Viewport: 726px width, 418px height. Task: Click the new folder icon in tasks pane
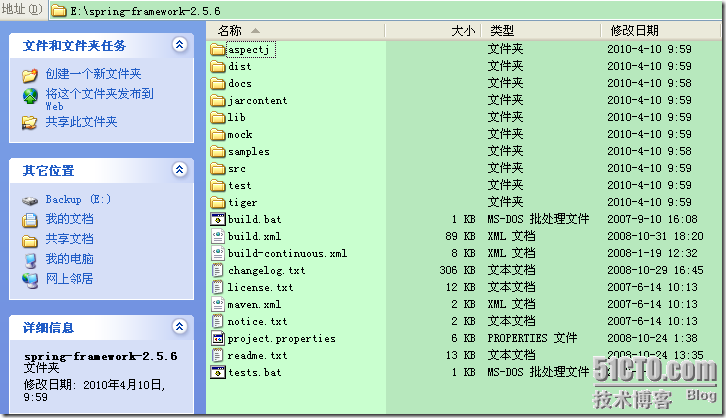click(30, 75)
